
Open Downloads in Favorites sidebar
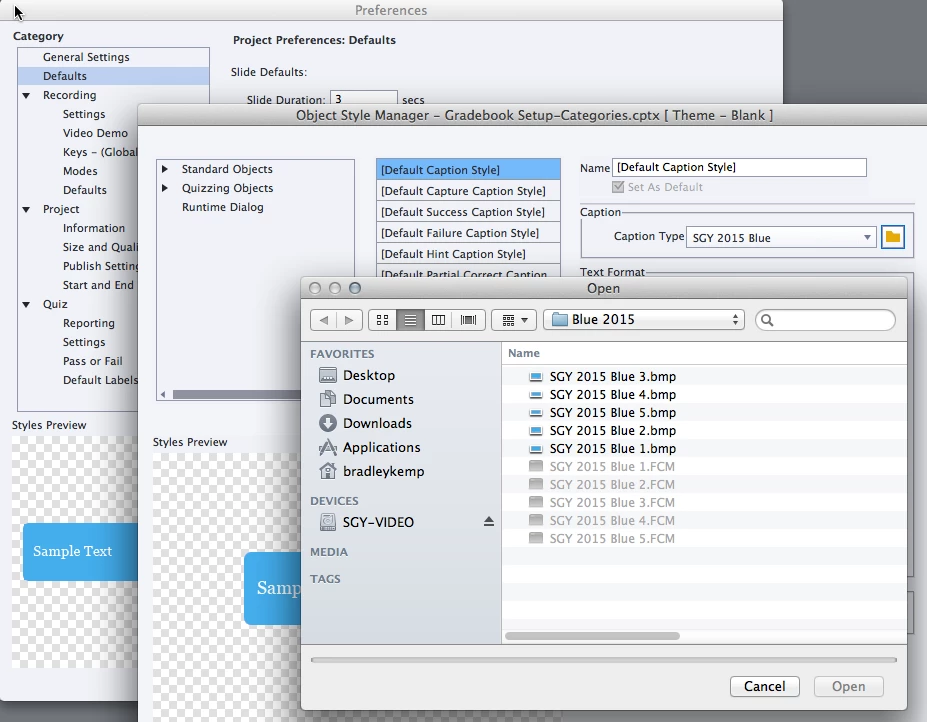[x=365, y=423]
